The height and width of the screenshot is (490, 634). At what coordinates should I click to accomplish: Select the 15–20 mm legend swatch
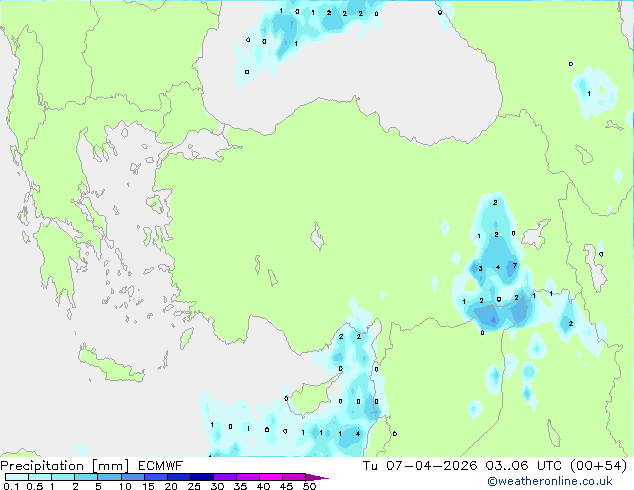tap(155, 477)
